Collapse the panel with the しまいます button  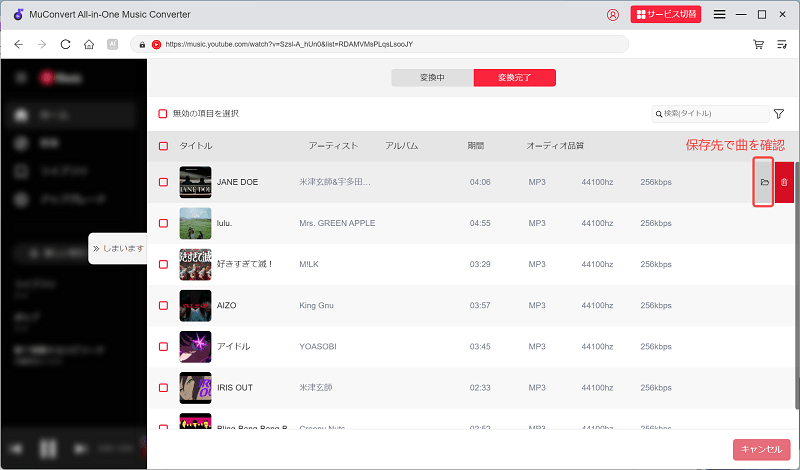click(x=118, y=249)
